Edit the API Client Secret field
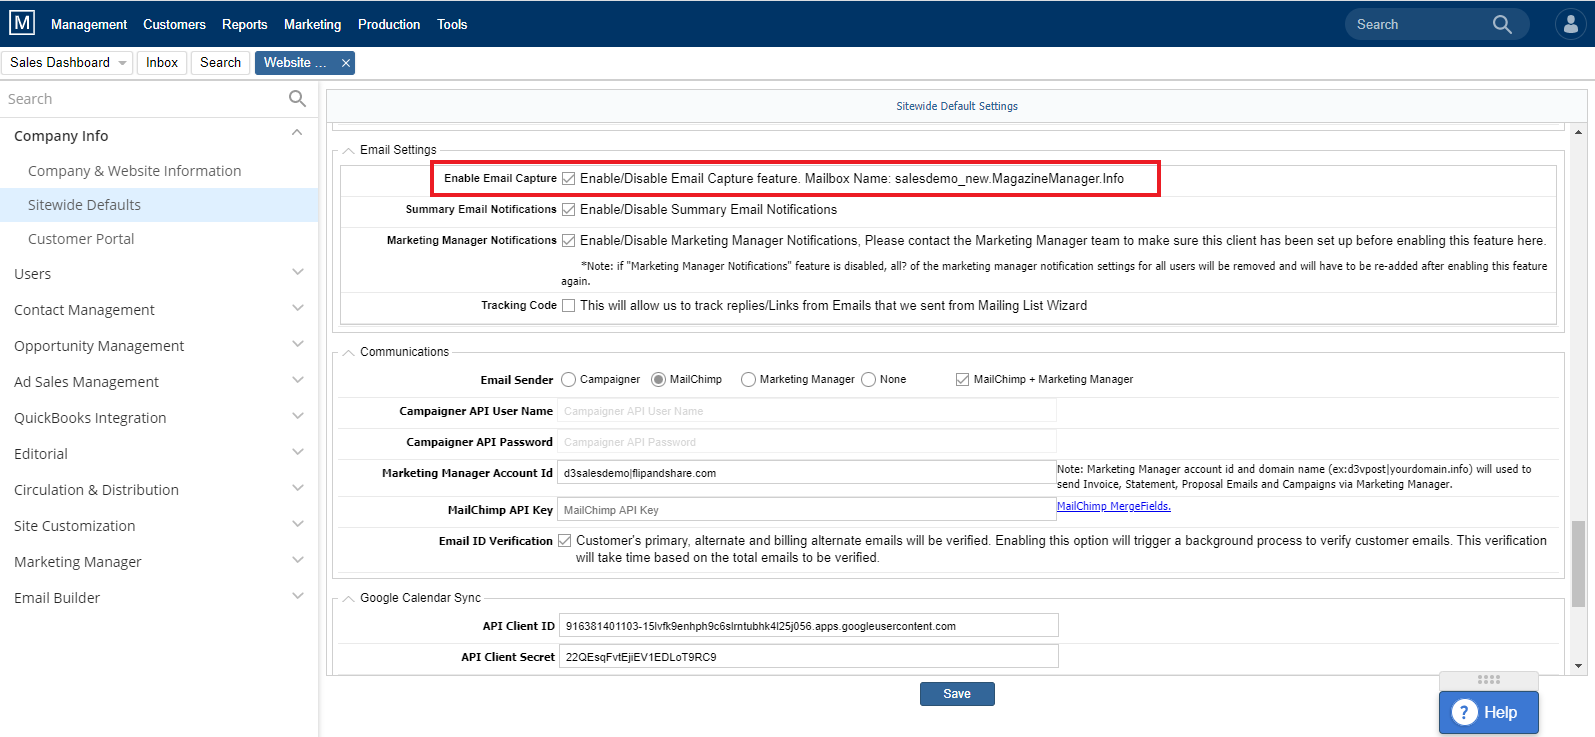 808,657
